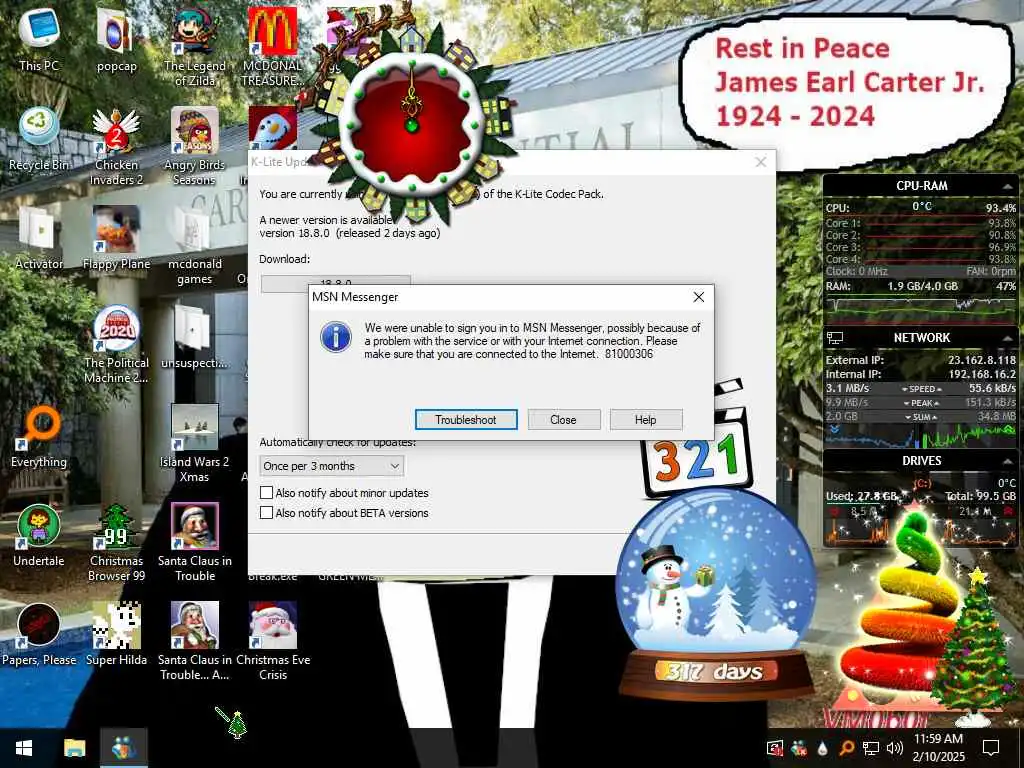Select the Angry Birds Seasons icon
Screen dimensions: 1024x768
(195, 146)
